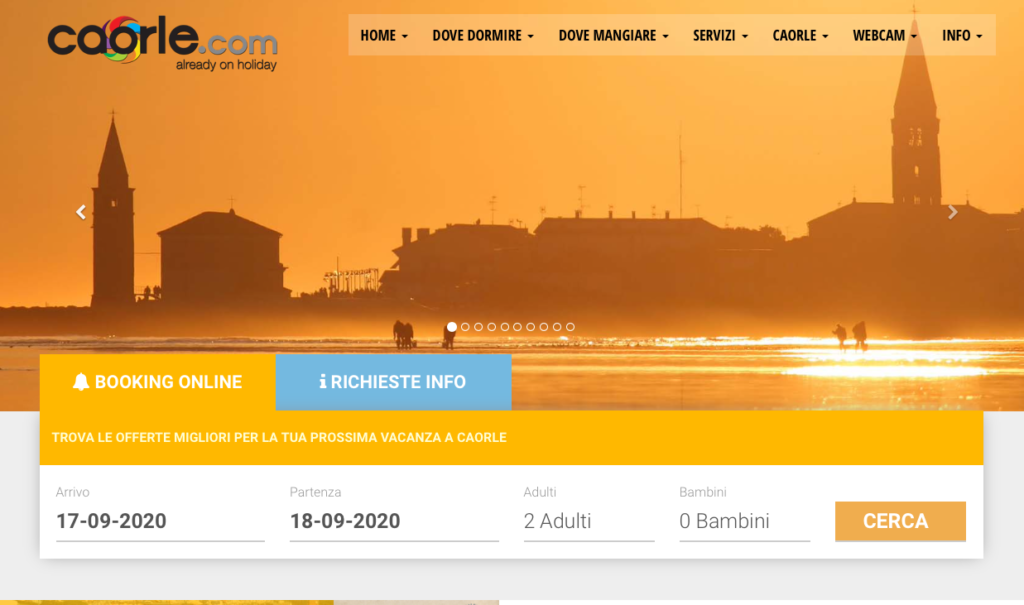1024x605 pixels.
Task: Open the Bambini selector showing 0 Bambini
Action: 744,521
